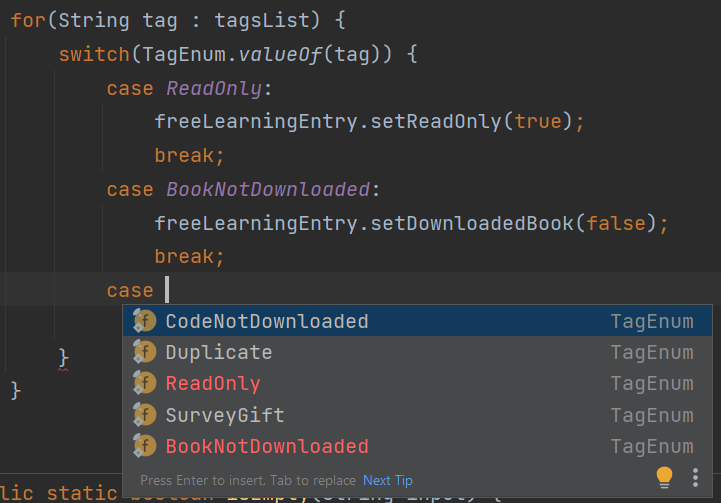Click the setDownloadedBook method name
The height and width of the screenshot is (503, 721).
coord(472,223)
